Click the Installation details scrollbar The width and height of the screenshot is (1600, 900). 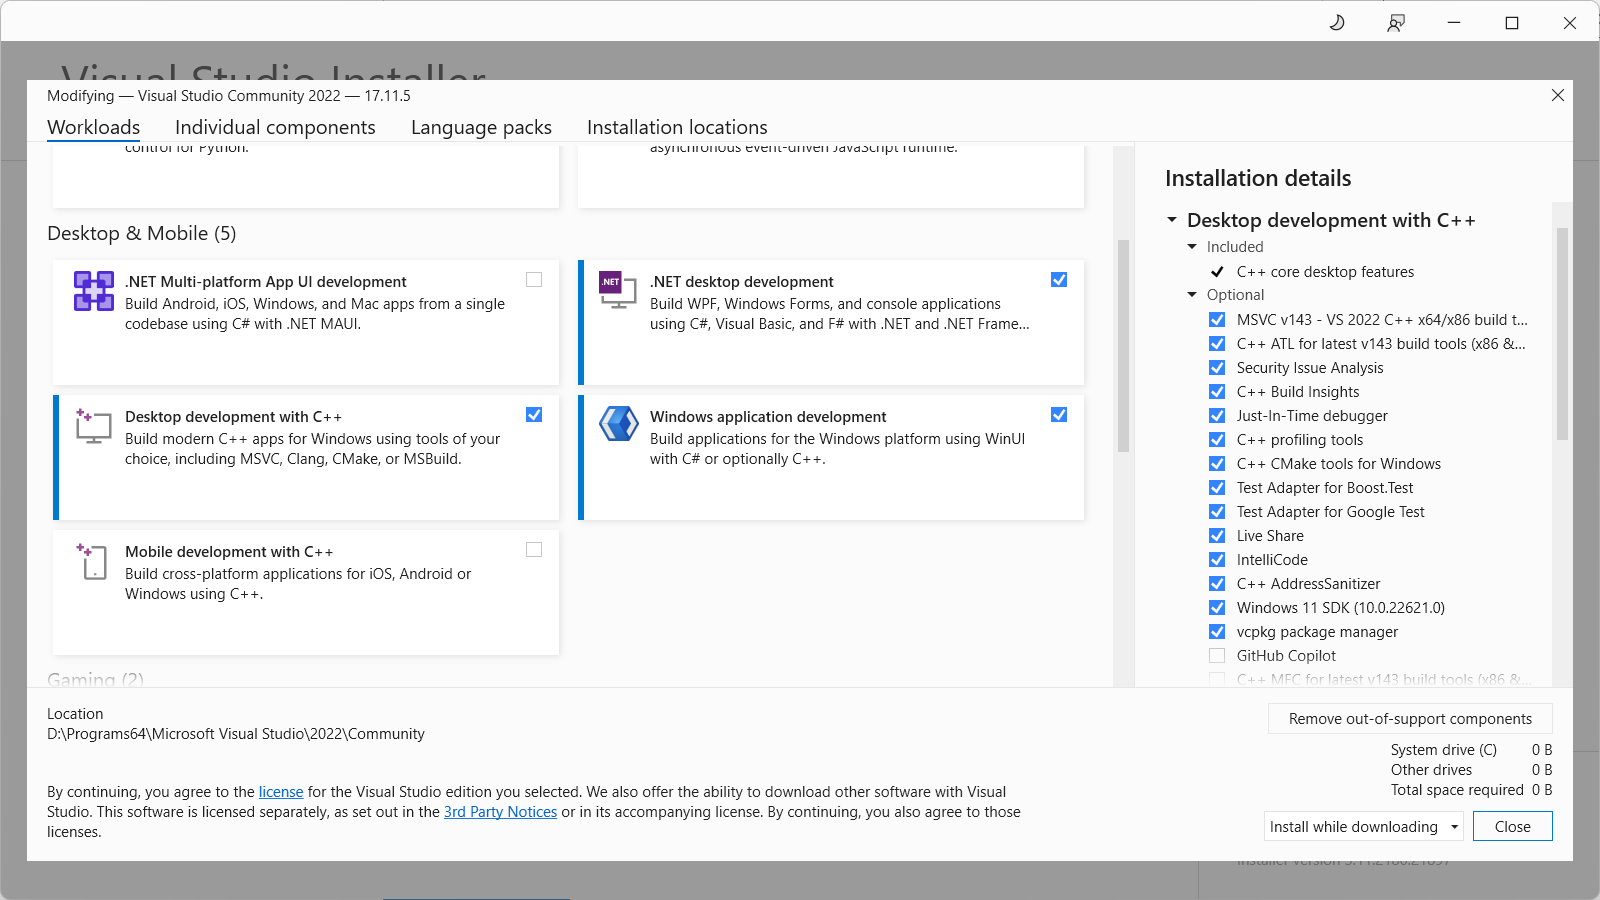pos(1562,334)
